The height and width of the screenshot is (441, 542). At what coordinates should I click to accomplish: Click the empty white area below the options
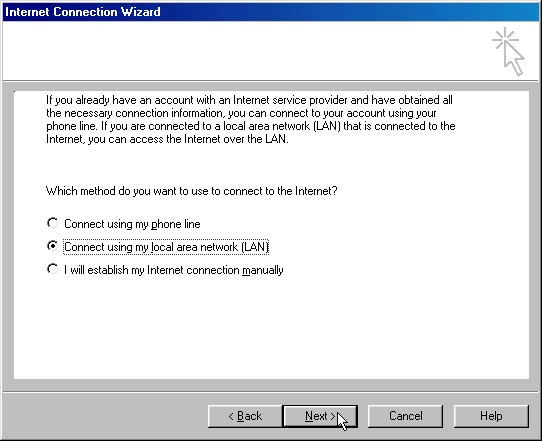point(271,328)
